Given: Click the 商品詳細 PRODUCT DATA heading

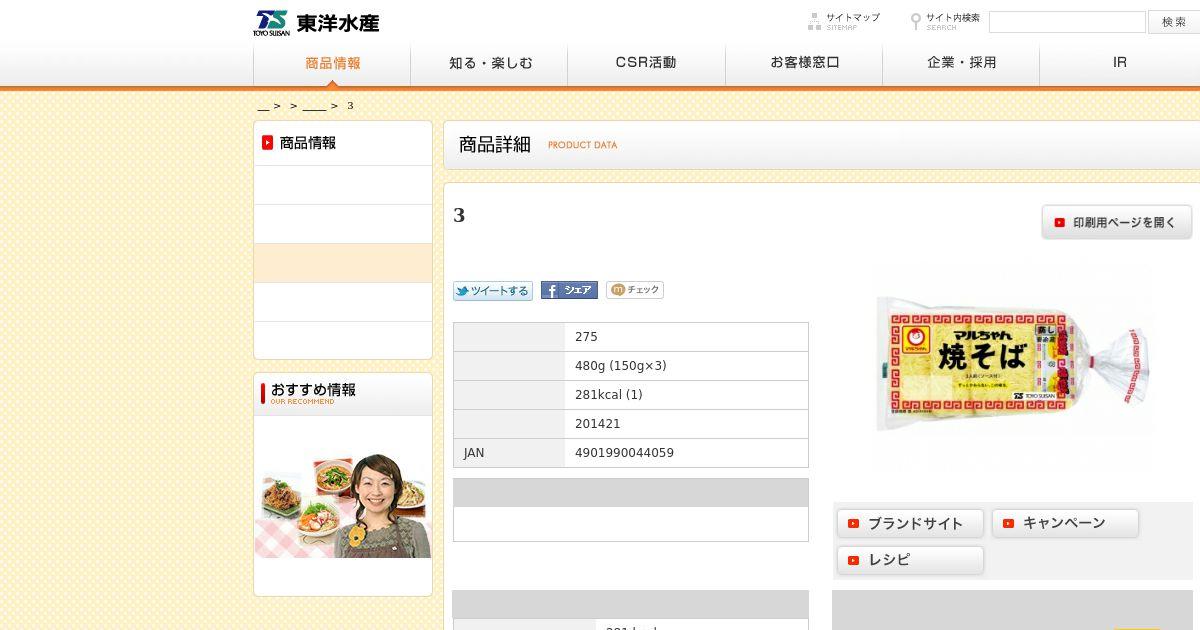Looking at the screenshot, I should (538, 144).
